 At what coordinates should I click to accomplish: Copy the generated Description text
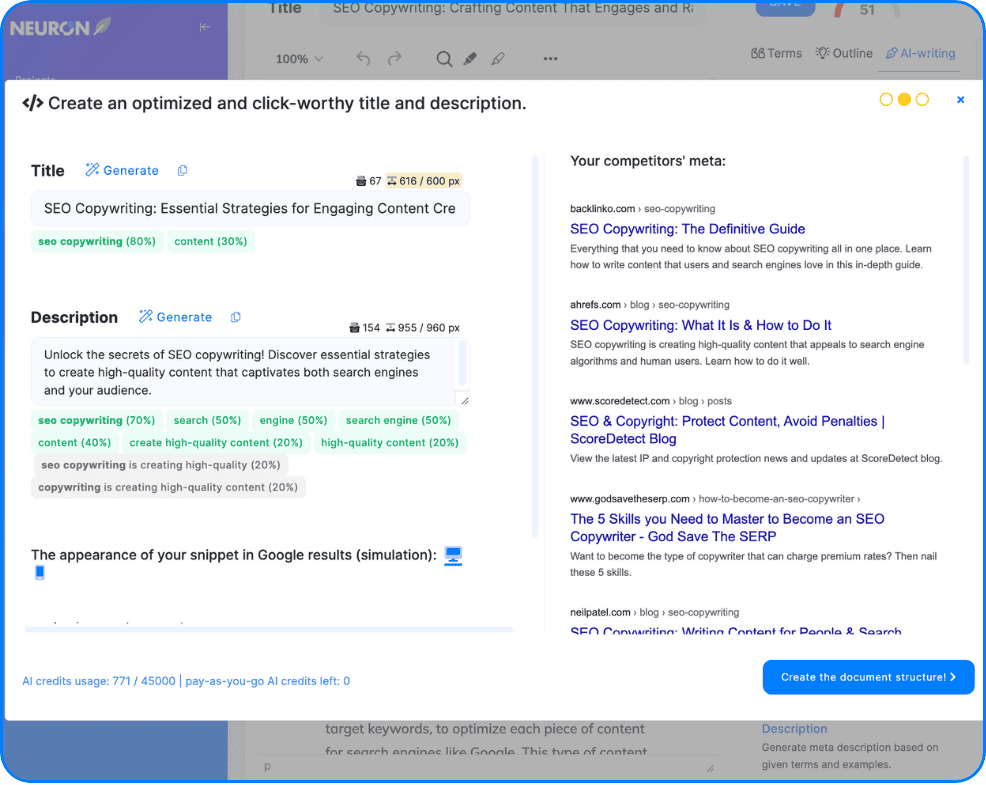point(235,316)
